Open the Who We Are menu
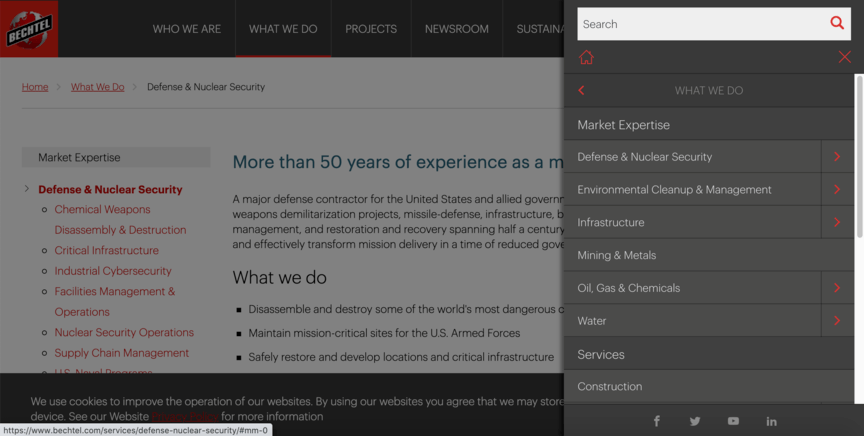The image size is (864, 436). coord(187,29)
